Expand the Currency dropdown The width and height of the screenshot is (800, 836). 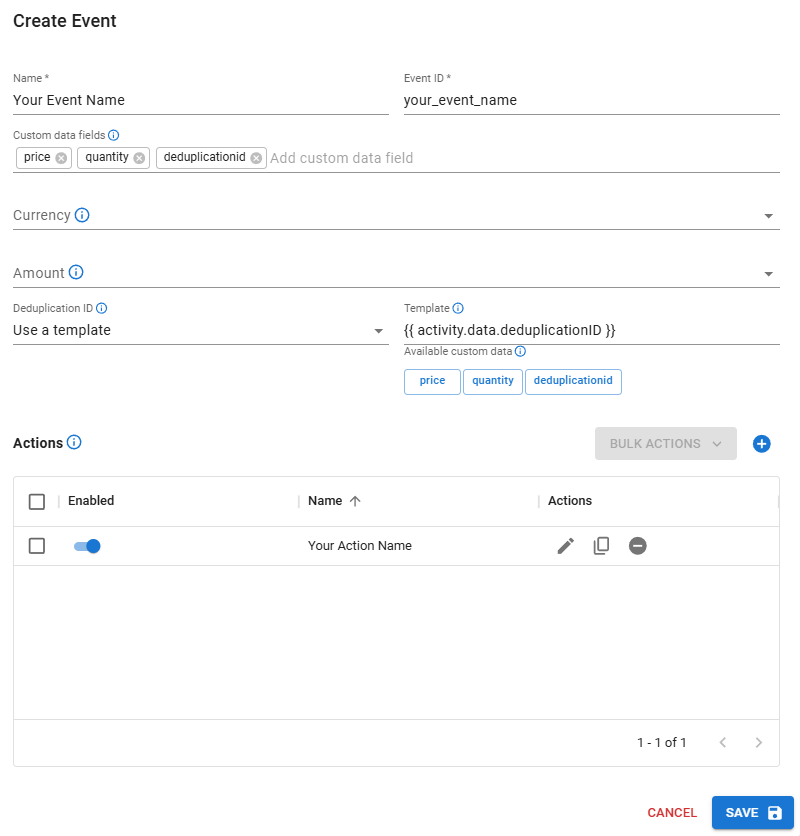click(768, 216)
